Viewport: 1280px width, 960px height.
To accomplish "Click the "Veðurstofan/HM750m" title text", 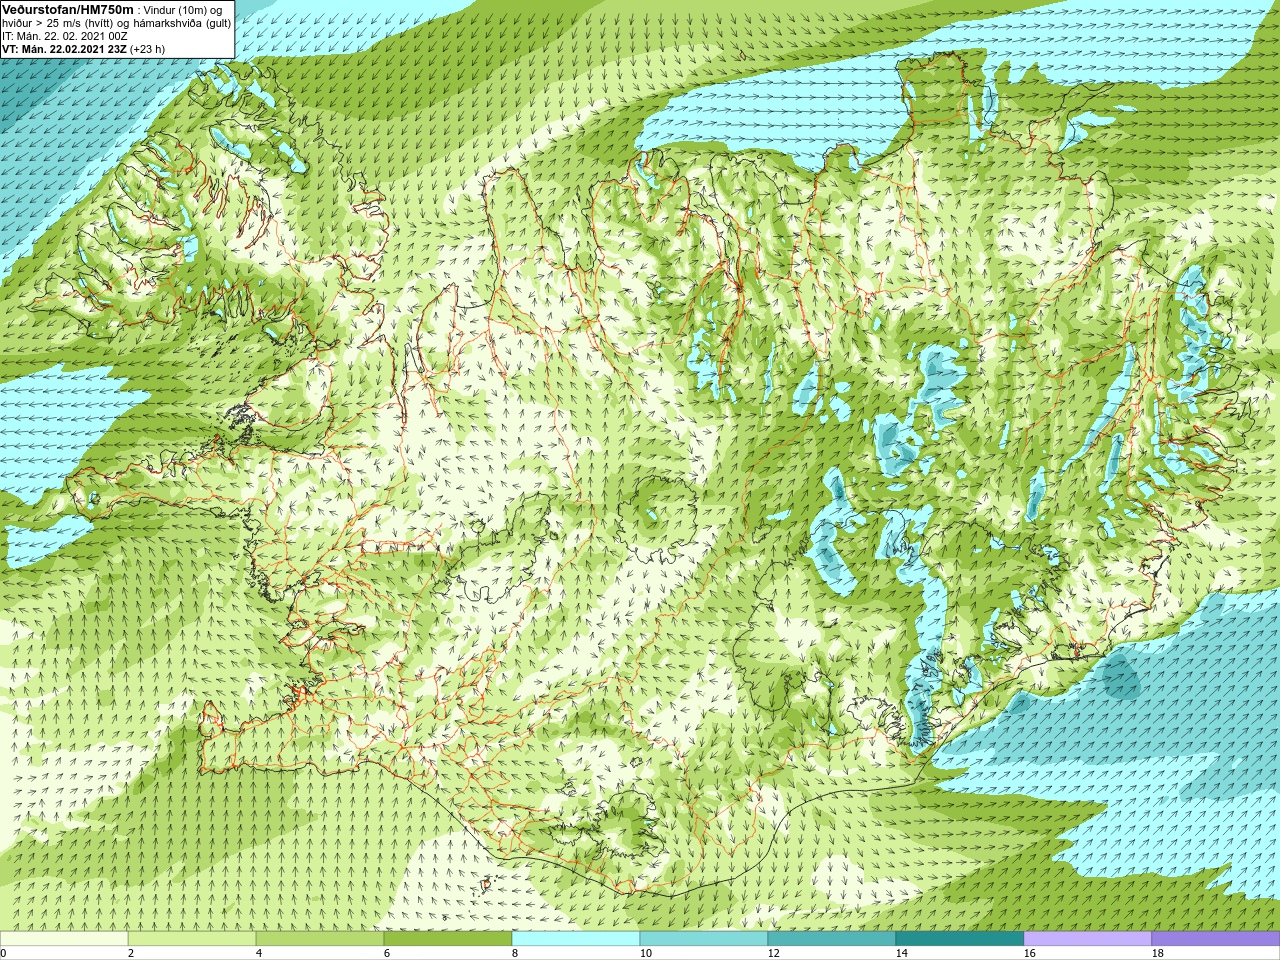I will tap(68, 9).
